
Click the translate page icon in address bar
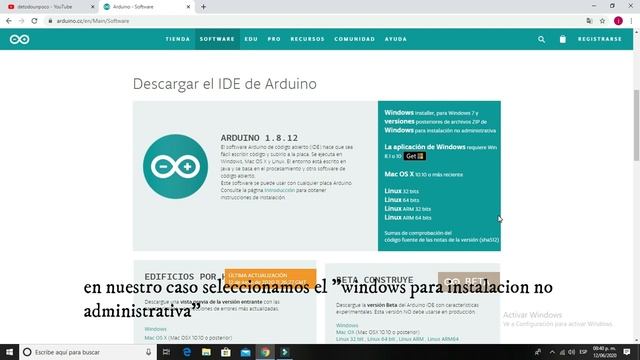tap(589, 21)
